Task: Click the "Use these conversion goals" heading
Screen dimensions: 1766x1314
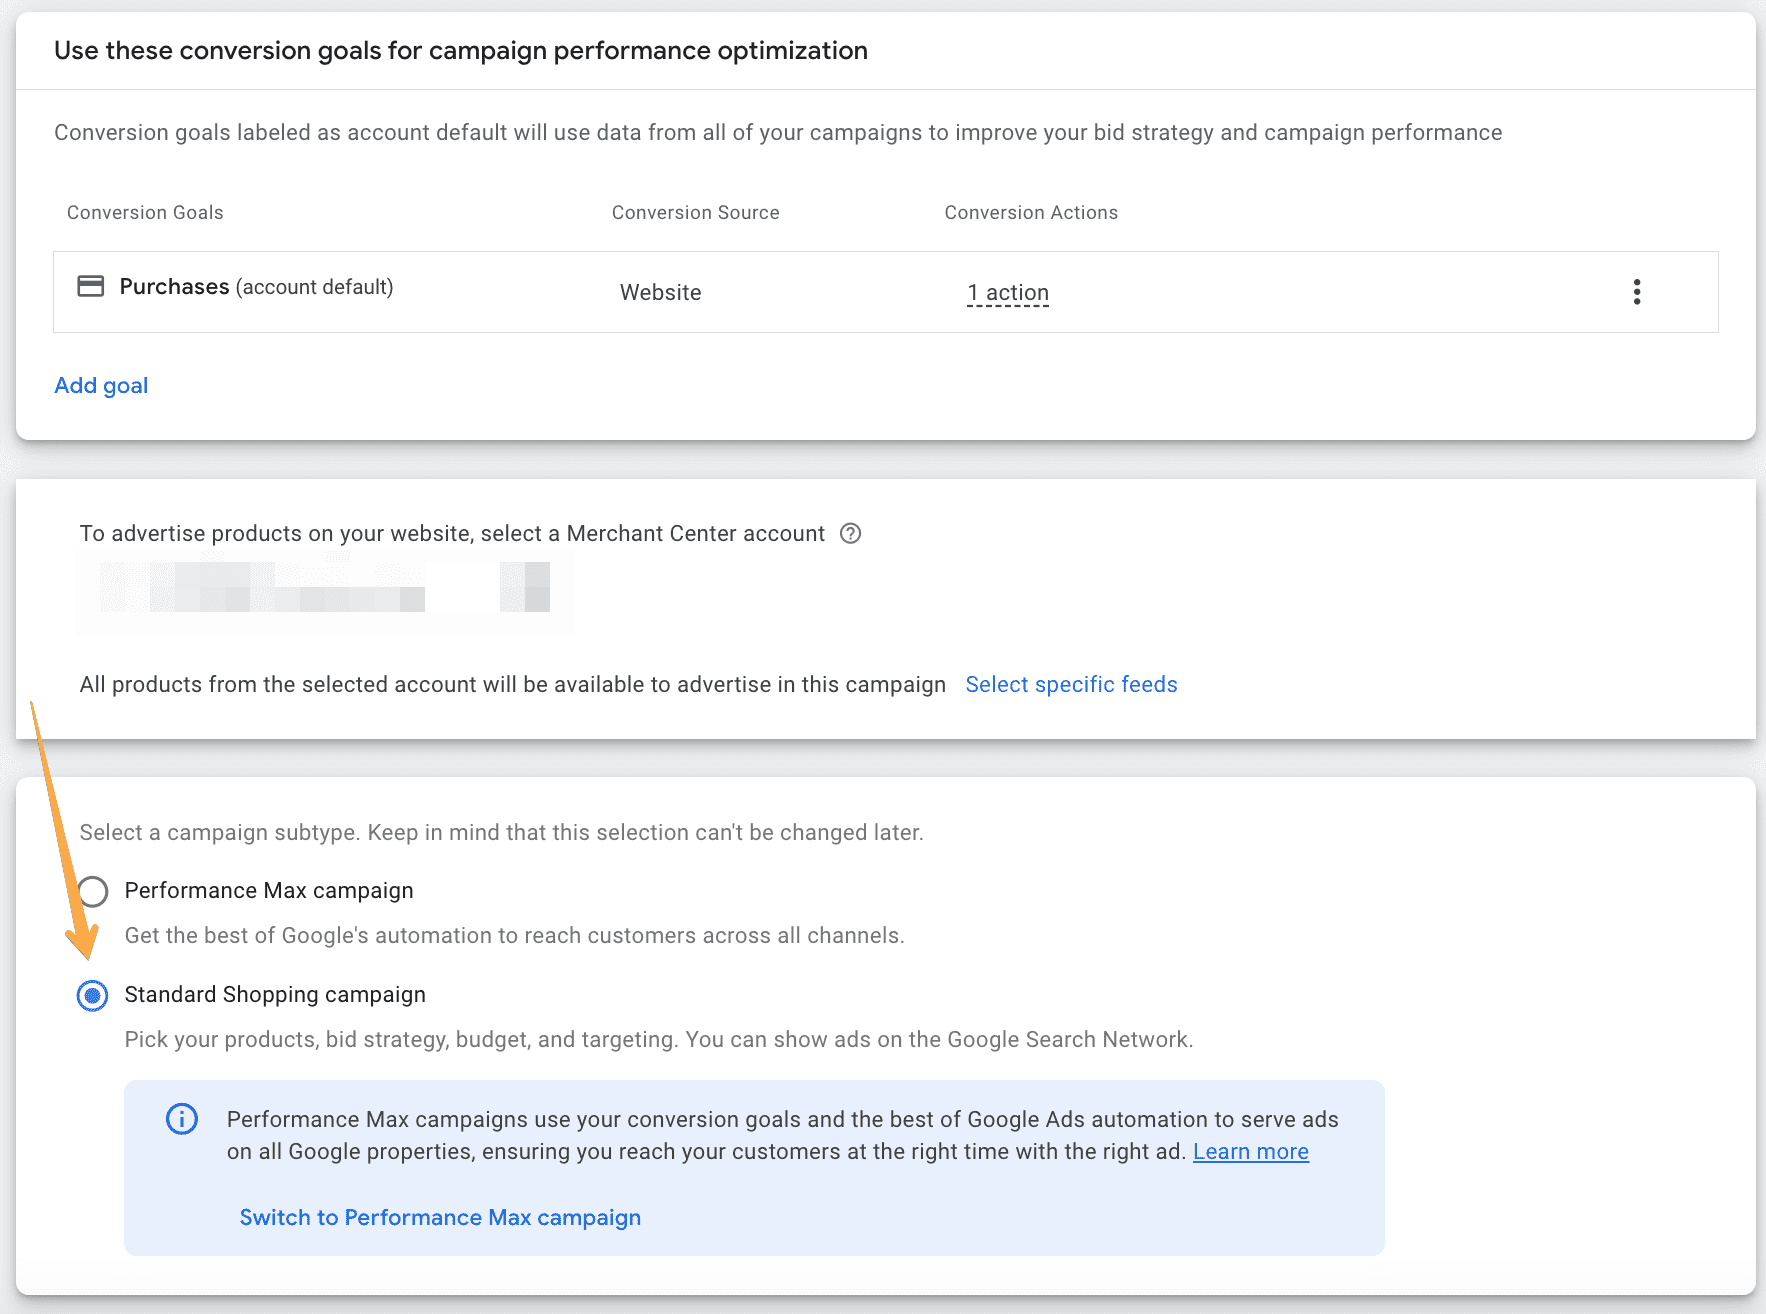Action: (x=461, y=51)
